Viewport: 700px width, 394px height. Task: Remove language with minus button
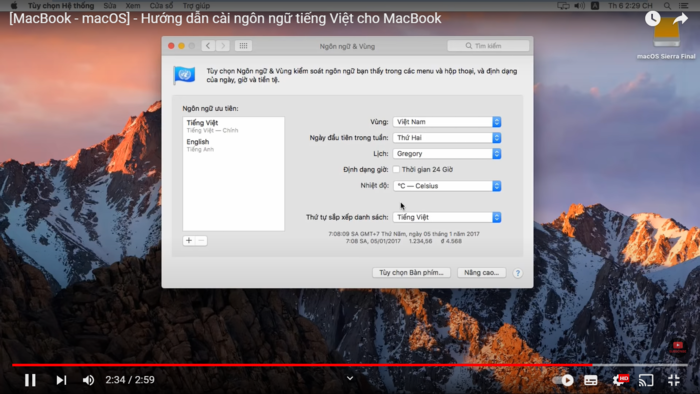coord(201,241)
